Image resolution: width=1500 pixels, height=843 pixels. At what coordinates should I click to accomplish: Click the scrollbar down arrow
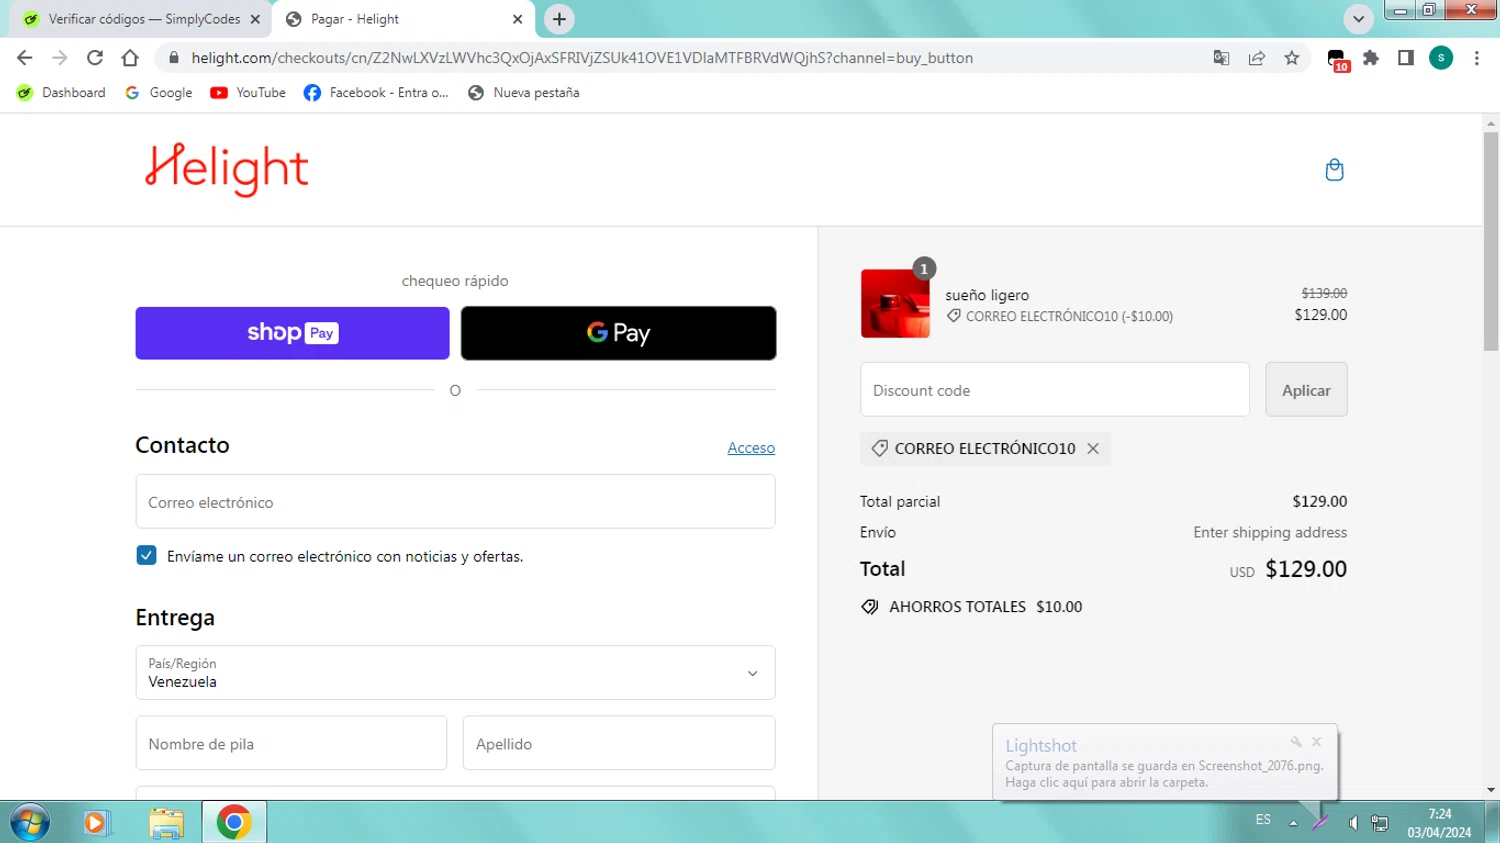point(1491,790)
